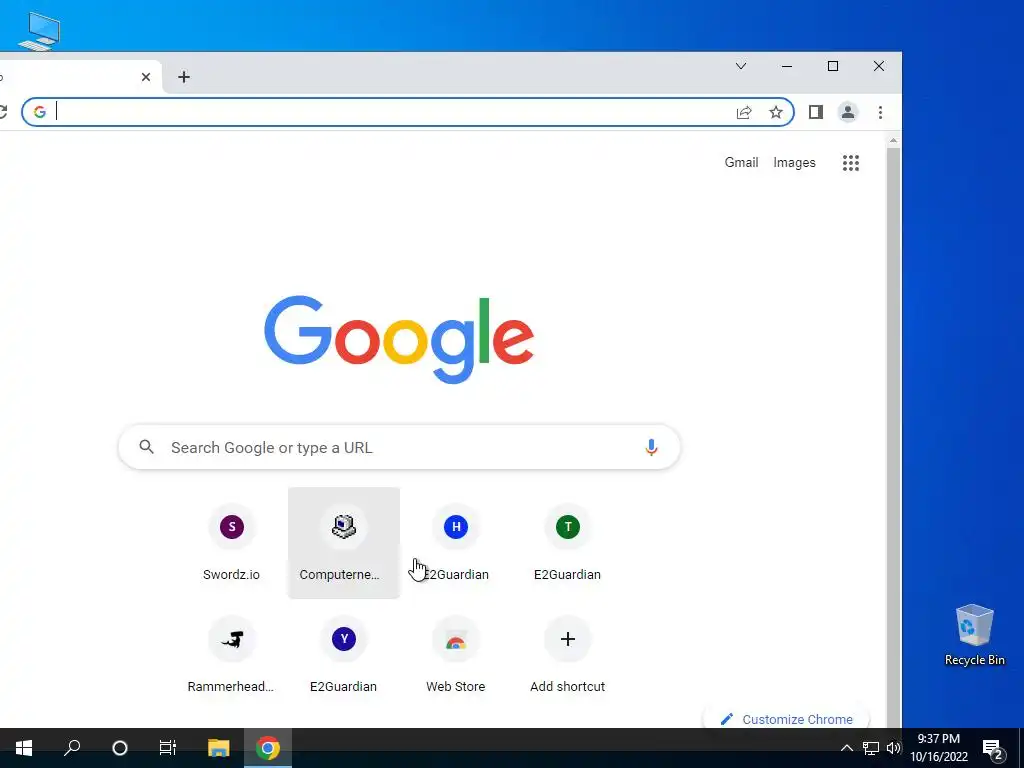Viewport: 1024px width, 768px height.
Task: Click the taskbar clock showing 9:37 PM
Action: (939, 748)
